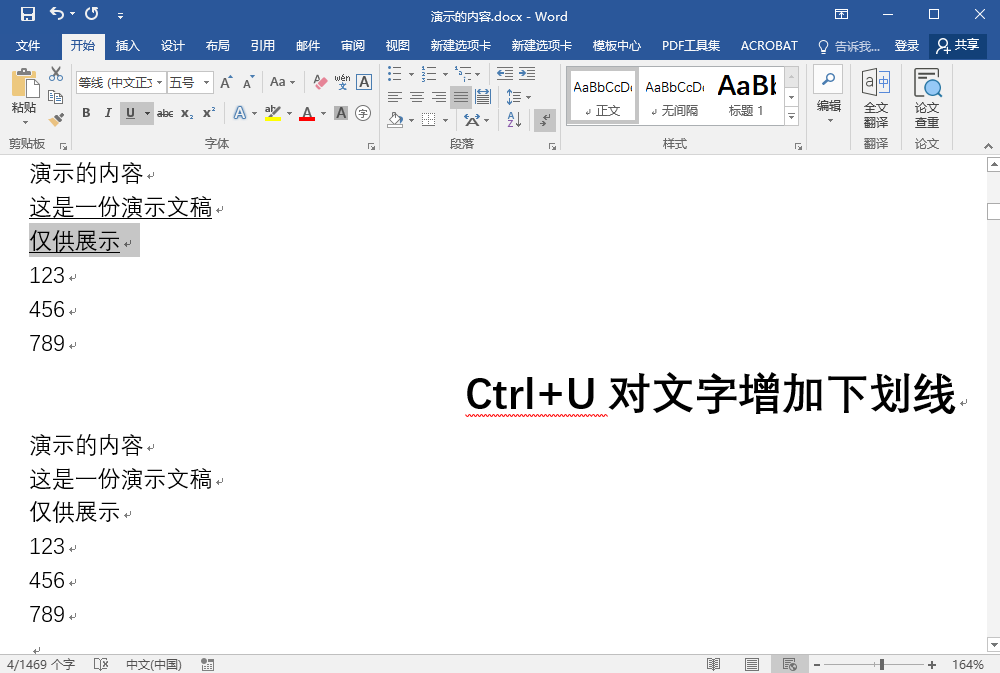Open the 文件 menu tab
The width and height of the screenshot is (1000, 673).
point(28,46)
